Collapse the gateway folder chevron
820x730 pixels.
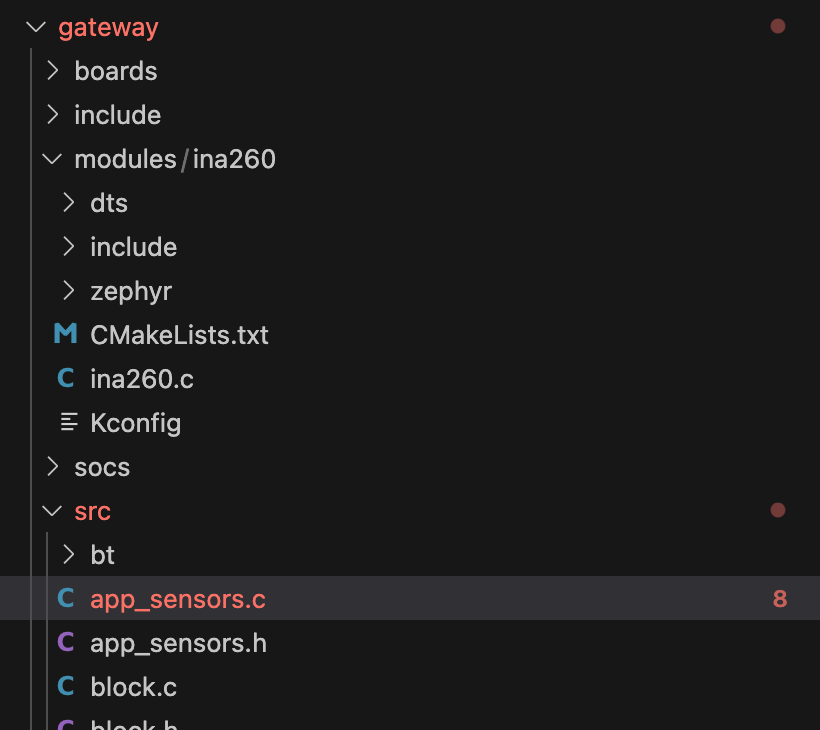pyautogui.click(x=36, y=26)
